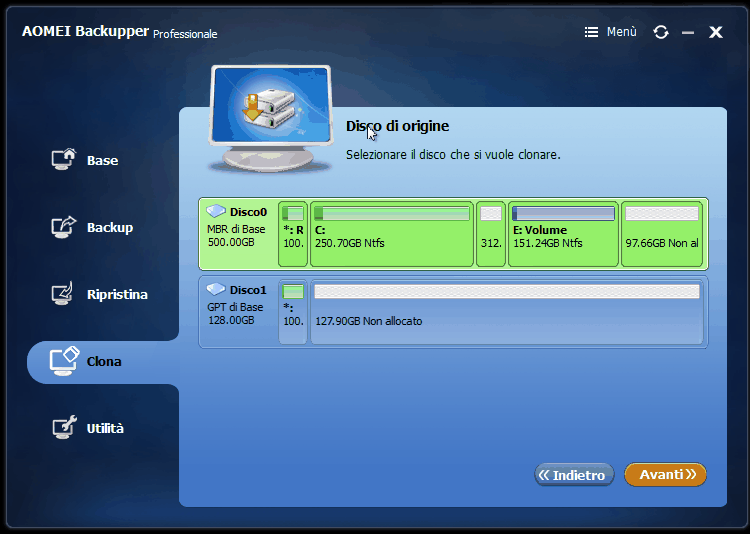Click 'Selezionare il disco che si vuole clonare' text
This screenshot has width=750, height=534.
(x=453, y=155)
